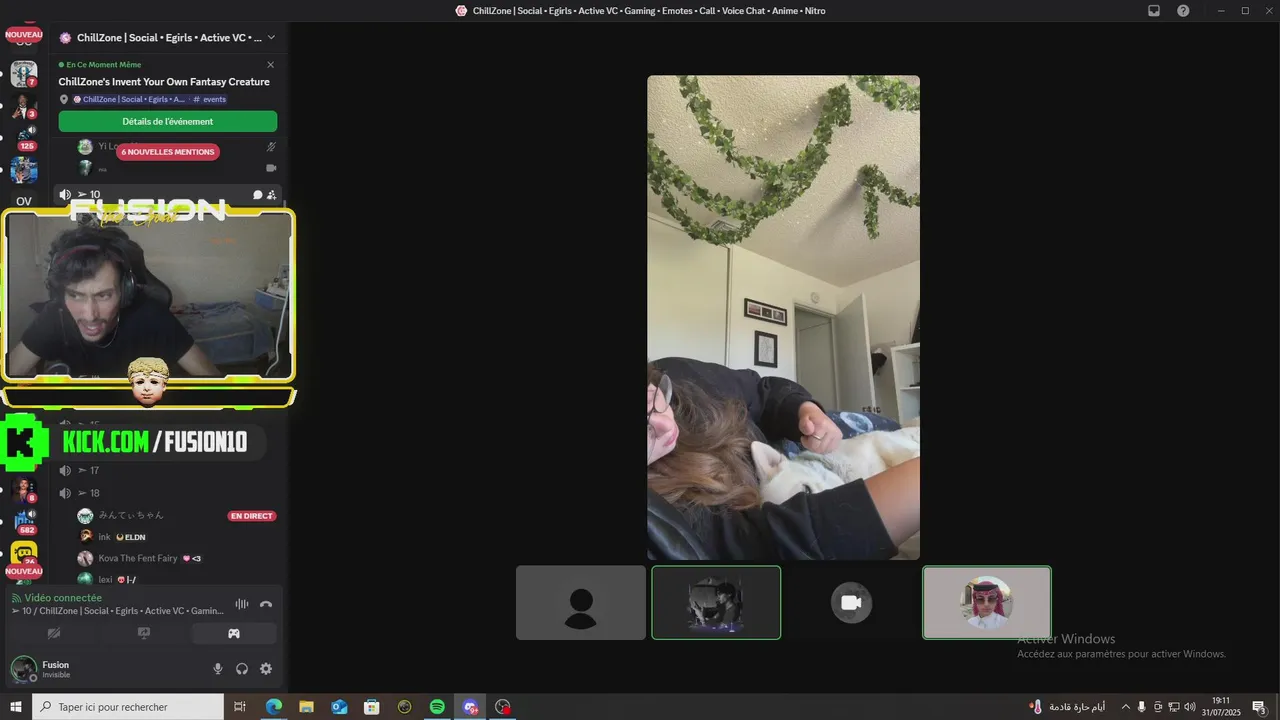Toggle noise suppression waveform icon
Screen dimensions: 1280x720
coord(242,604)
